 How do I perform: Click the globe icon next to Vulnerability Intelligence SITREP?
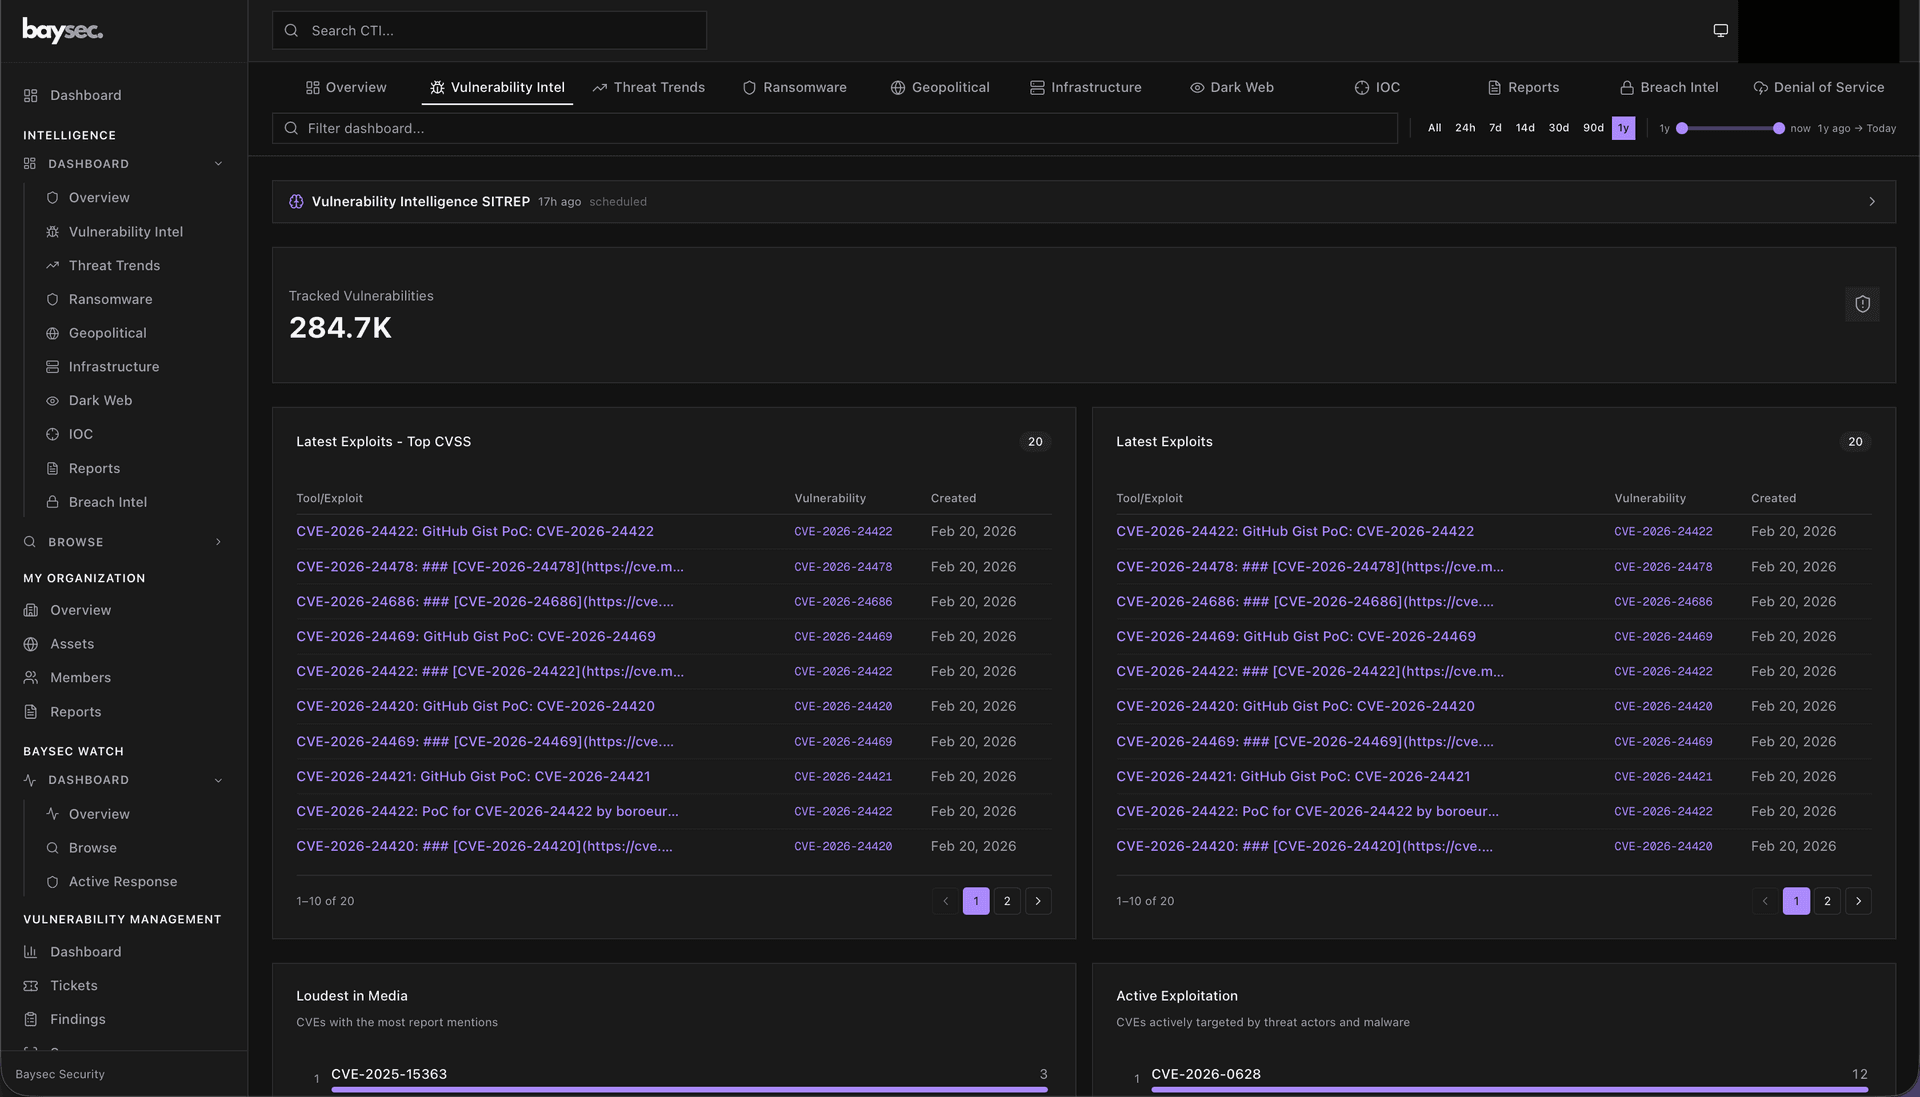tap(296, 201)
